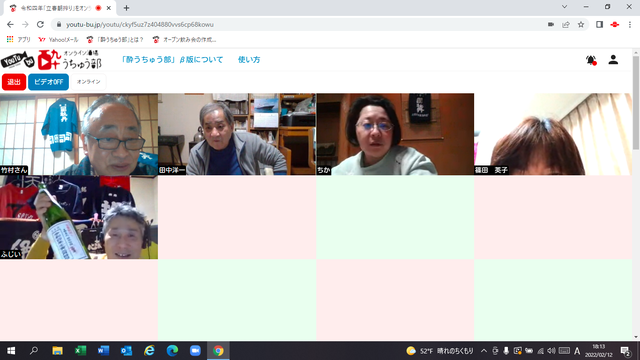Viewport: 640px width, 360px height.
Task: Open notifications bell icon
Action: pos(591,60)
